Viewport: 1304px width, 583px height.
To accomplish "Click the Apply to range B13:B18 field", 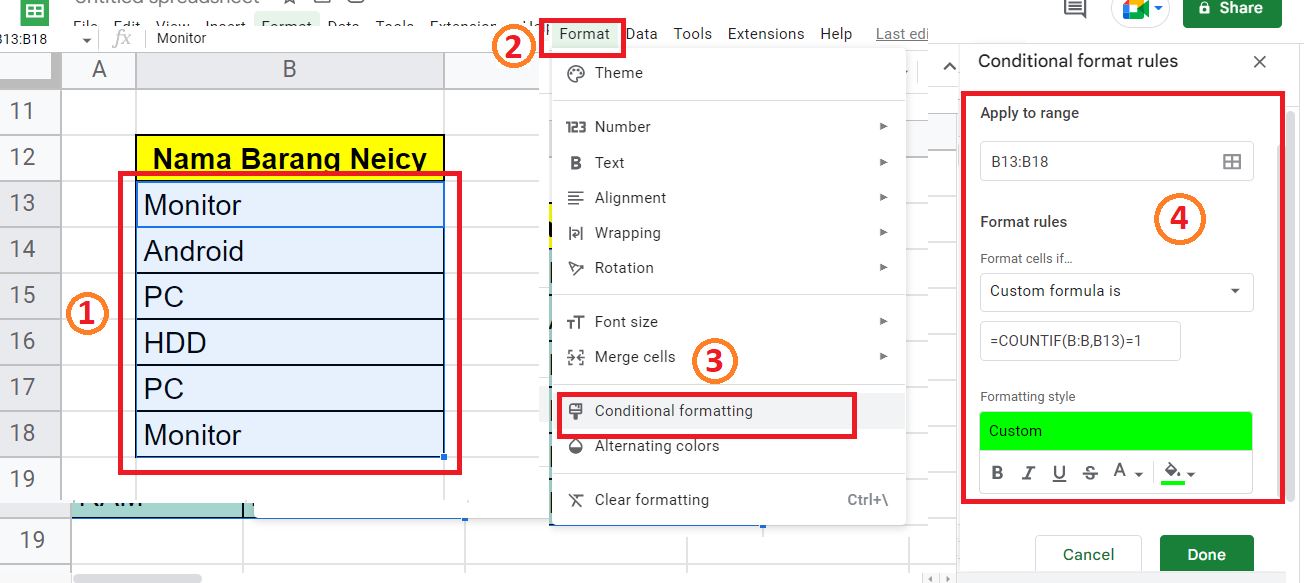I will (x=1116, y=161).
